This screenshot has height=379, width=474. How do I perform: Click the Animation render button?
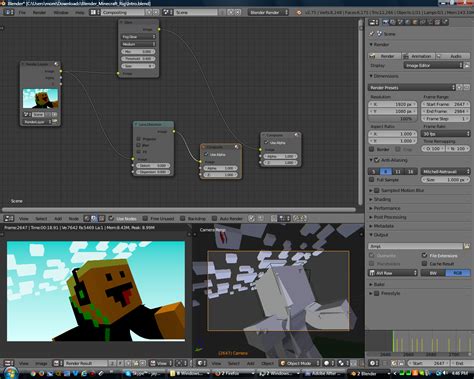pyautogui.click(x=419, y=56)
